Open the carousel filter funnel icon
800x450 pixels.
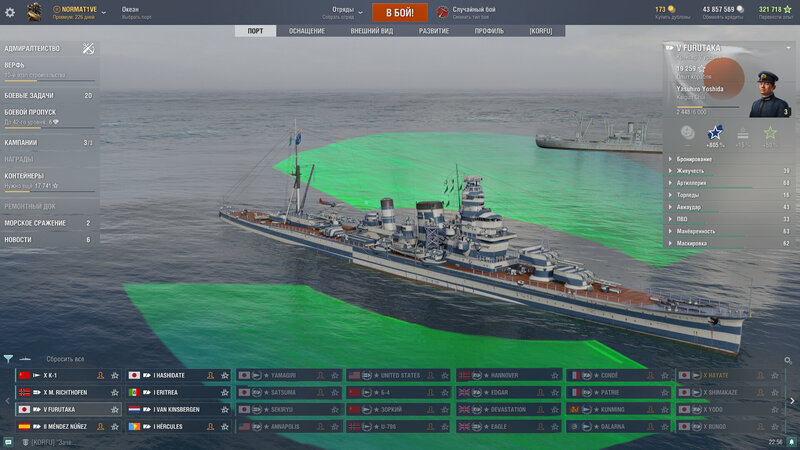click(8, 359)
